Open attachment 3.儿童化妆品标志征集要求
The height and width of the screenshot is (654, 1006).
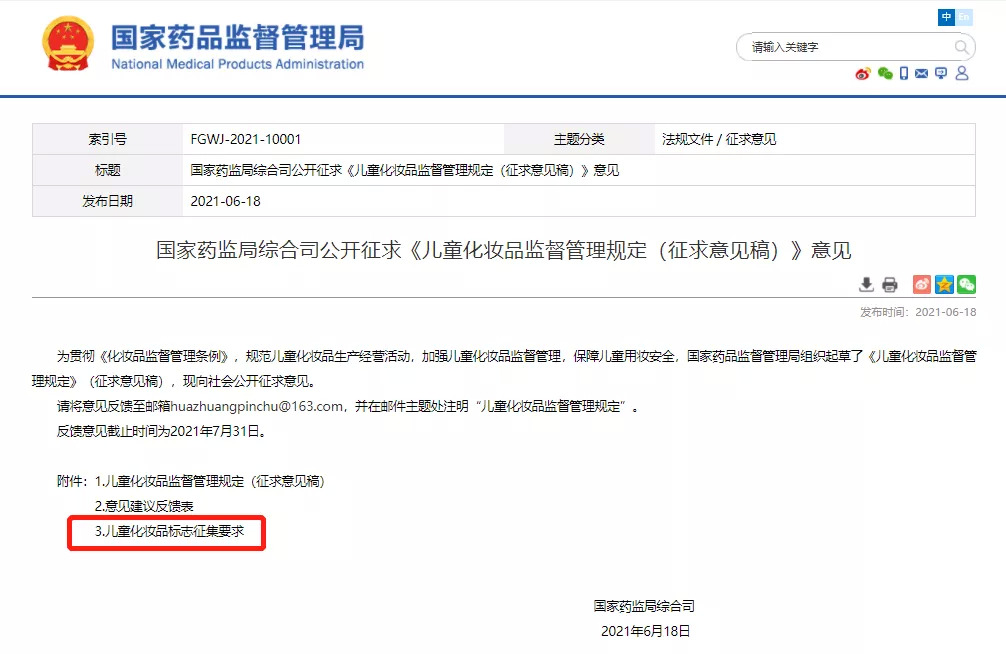click(169, 531)
